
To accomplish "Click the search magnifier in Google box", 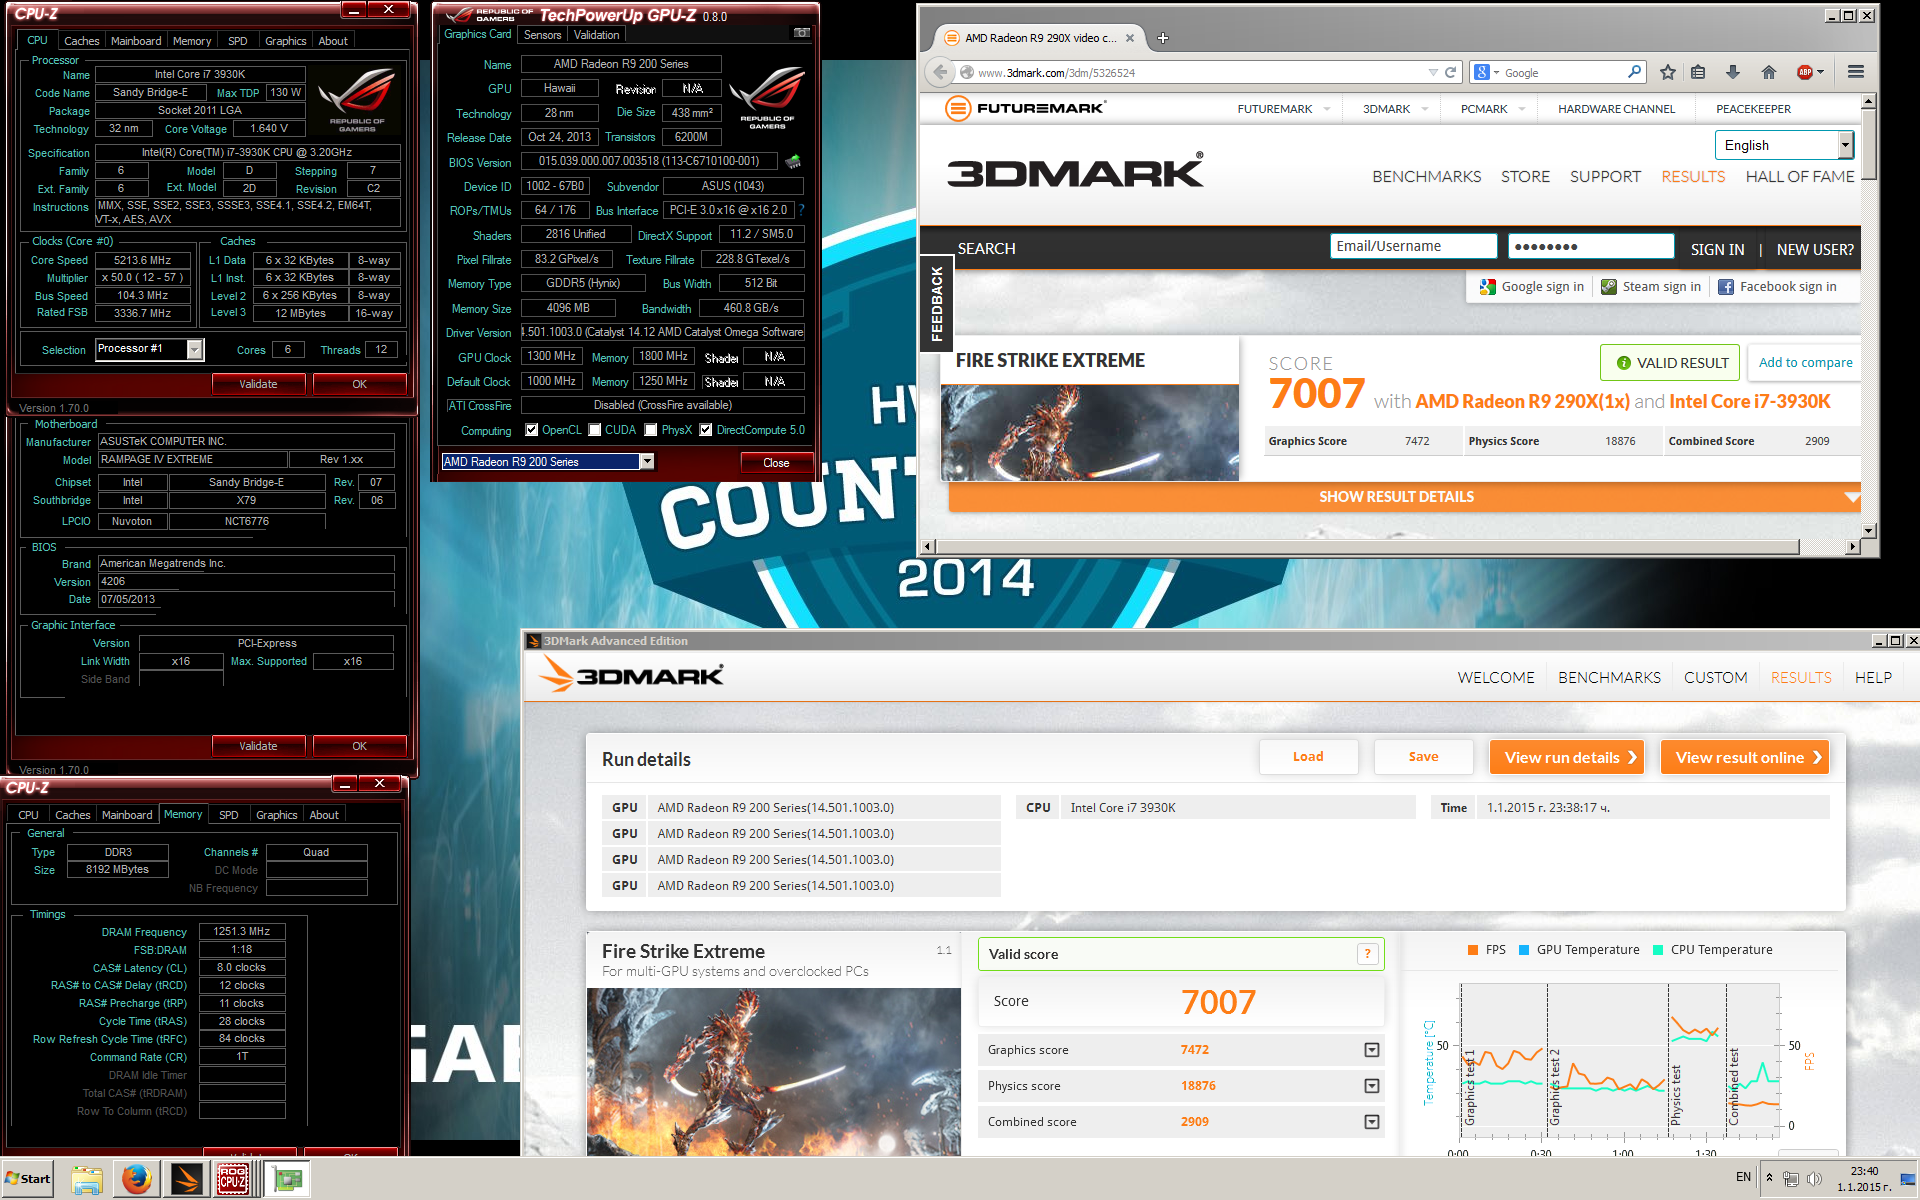I will (1634, 72).
